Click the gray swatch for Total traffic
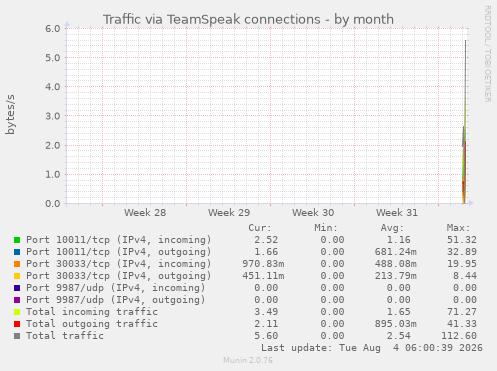The image size is (497, 371). click(17, 336)
